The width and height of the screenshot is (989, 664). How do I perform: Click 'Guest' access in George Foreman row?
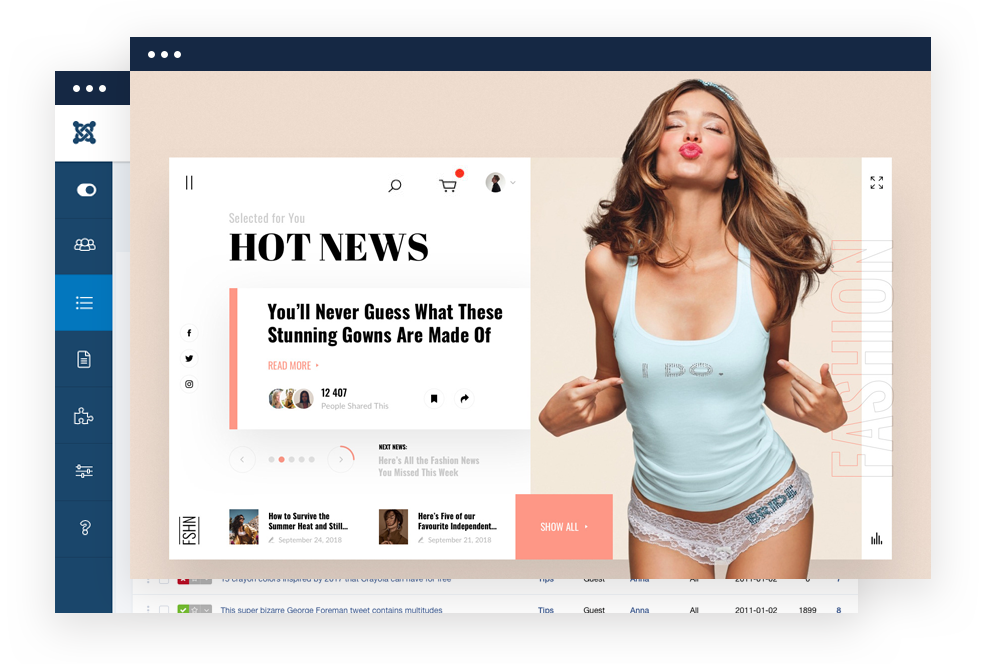pos(594,610)
